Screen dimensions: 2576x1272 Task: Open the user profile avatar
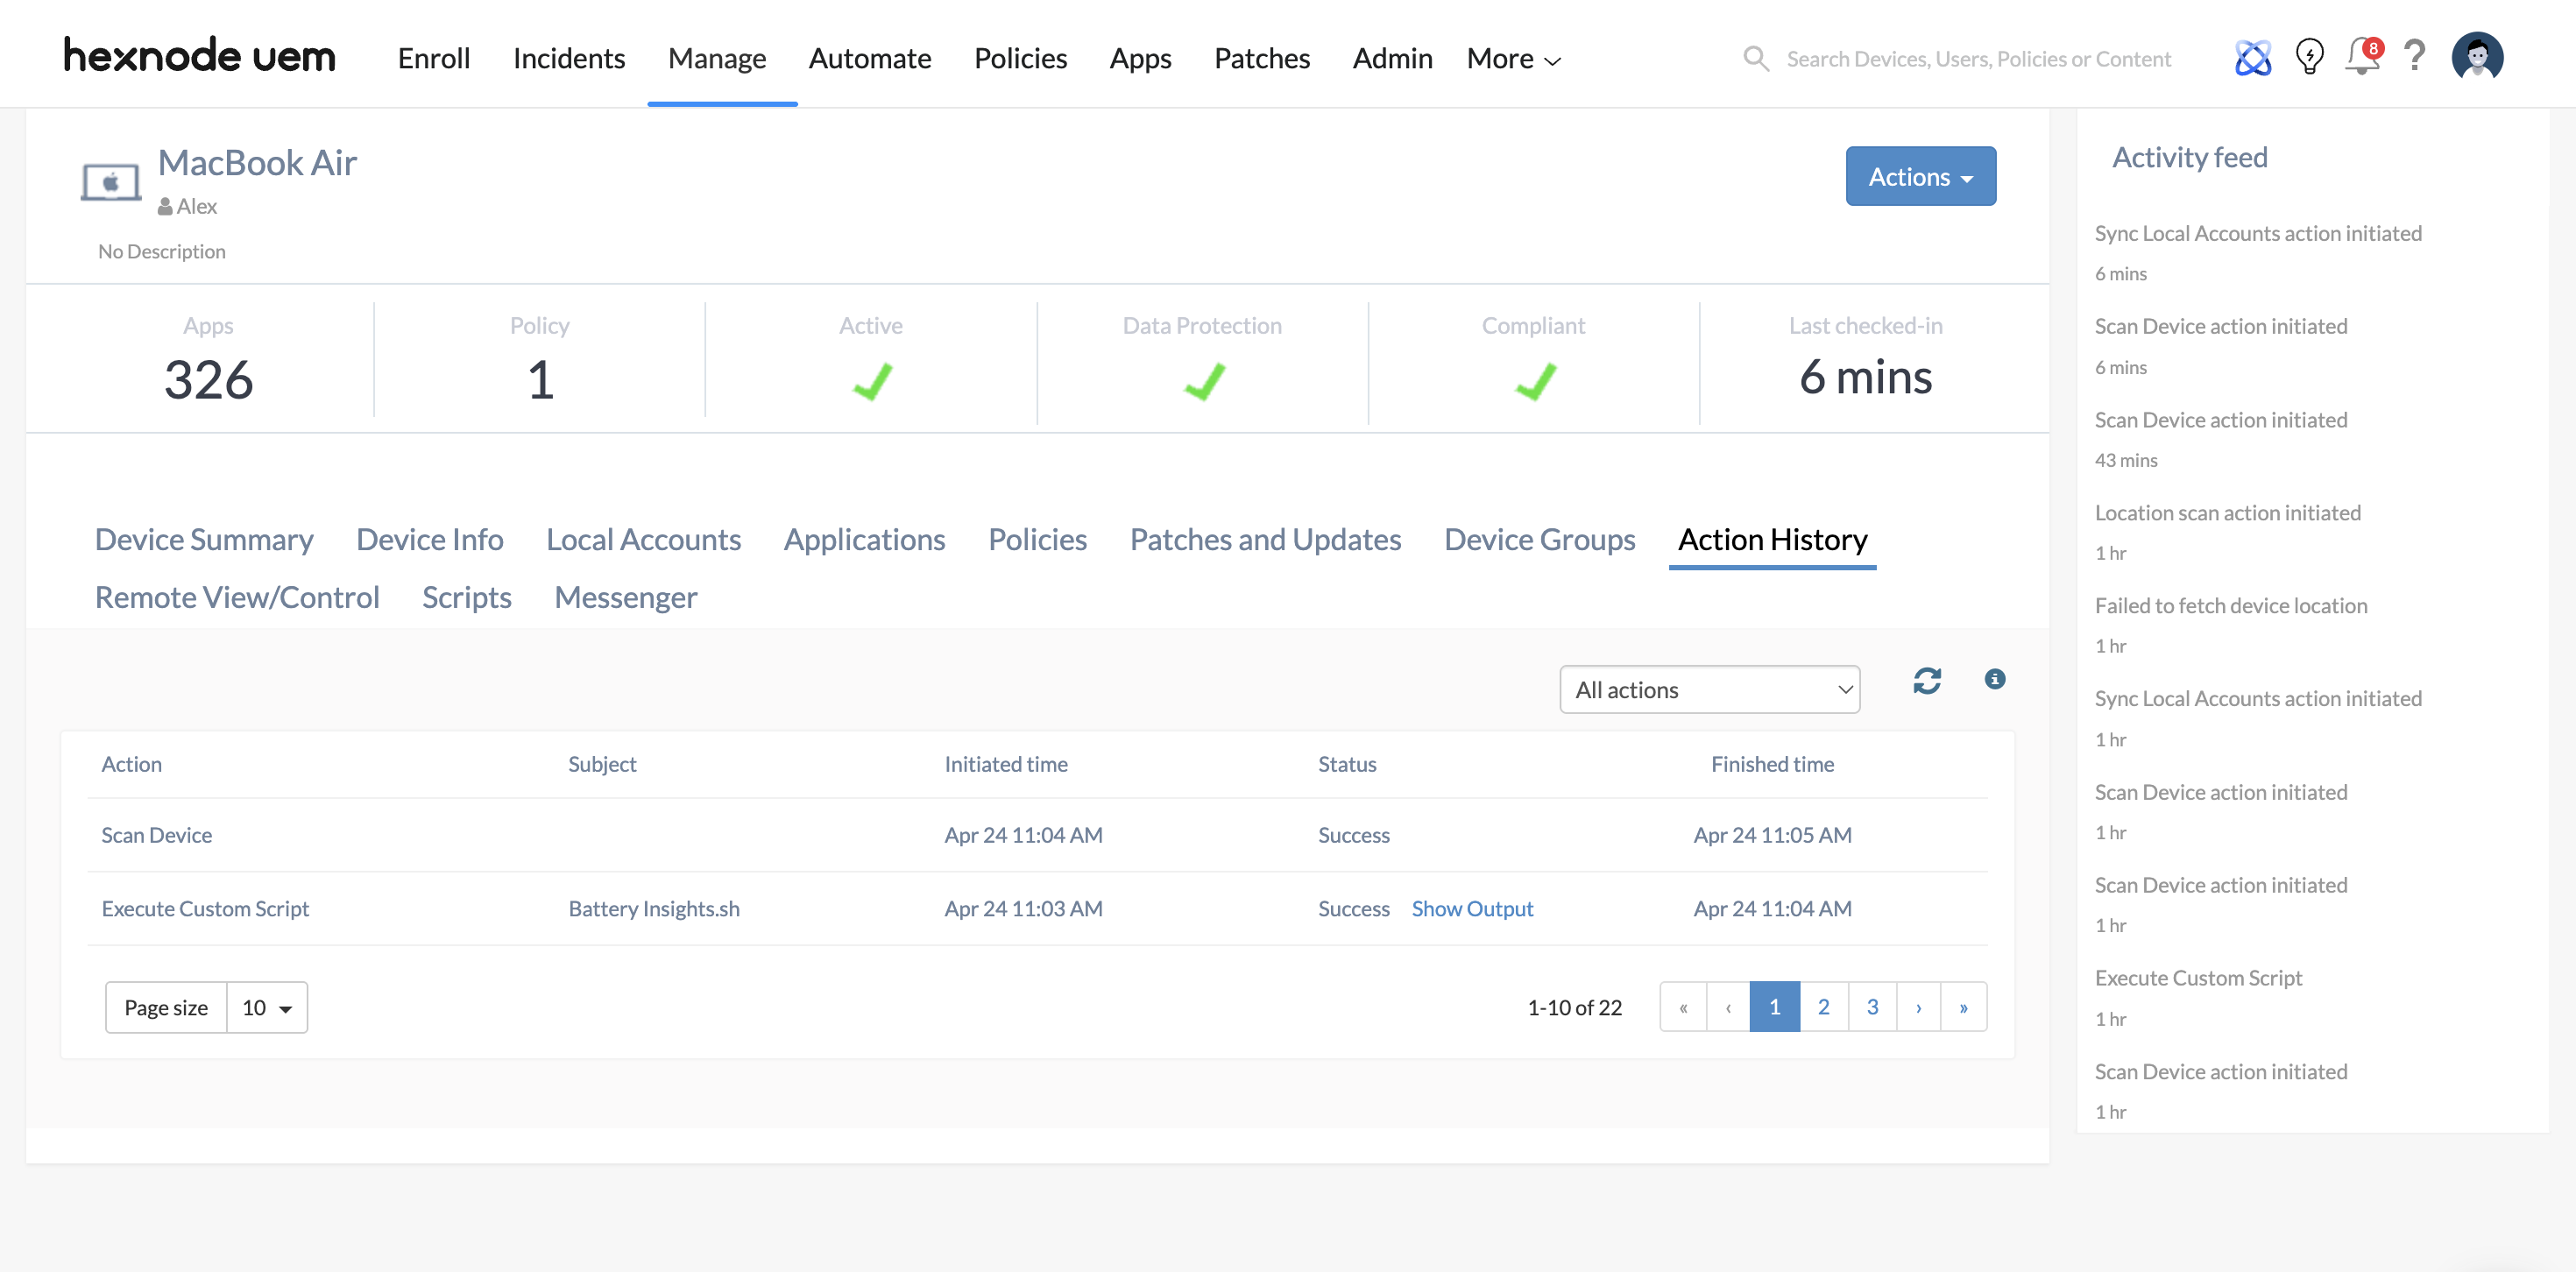coord(2476,57)
